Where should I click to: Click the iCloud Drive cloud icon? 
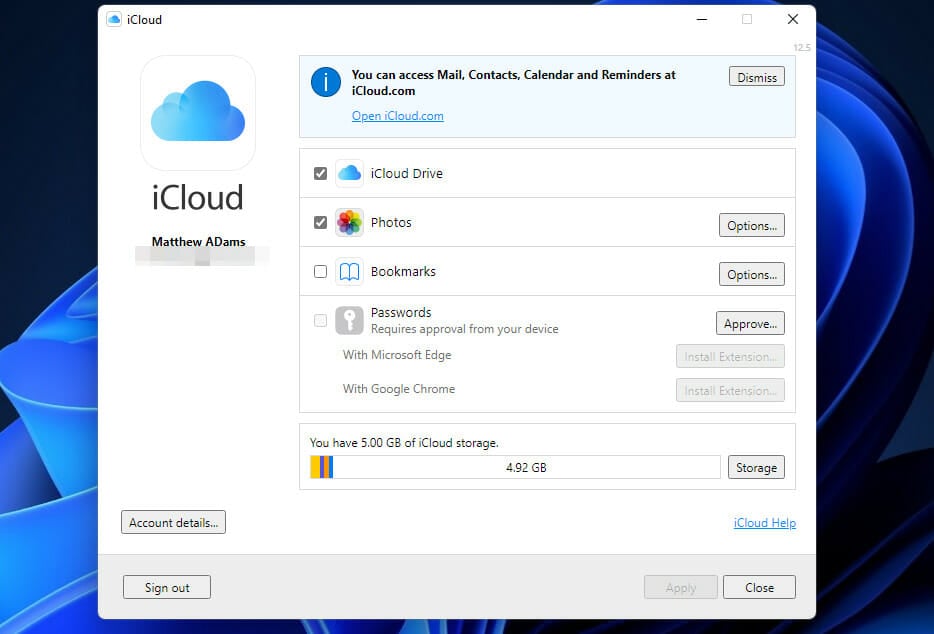point(349,172)
